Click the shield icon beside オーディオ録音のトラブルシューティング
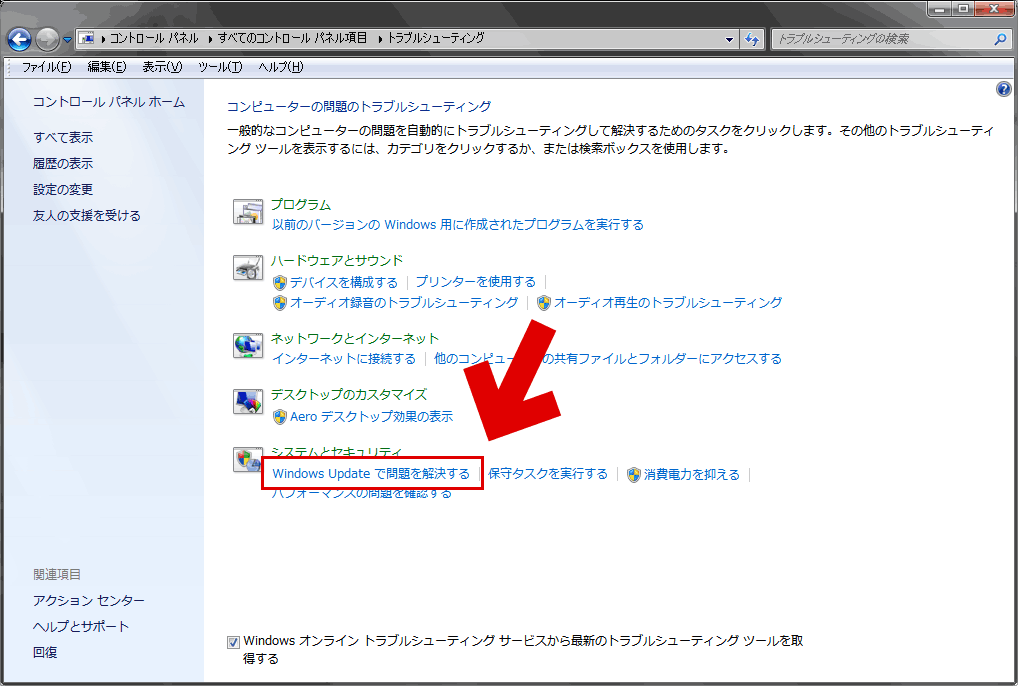 [x=280, y=302]
